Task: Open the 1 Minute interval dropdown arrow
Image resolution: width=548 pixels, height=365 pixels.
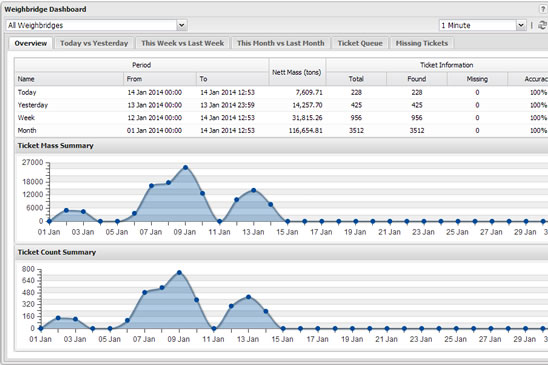Action: pyautogui.click(x=521, y=25)
